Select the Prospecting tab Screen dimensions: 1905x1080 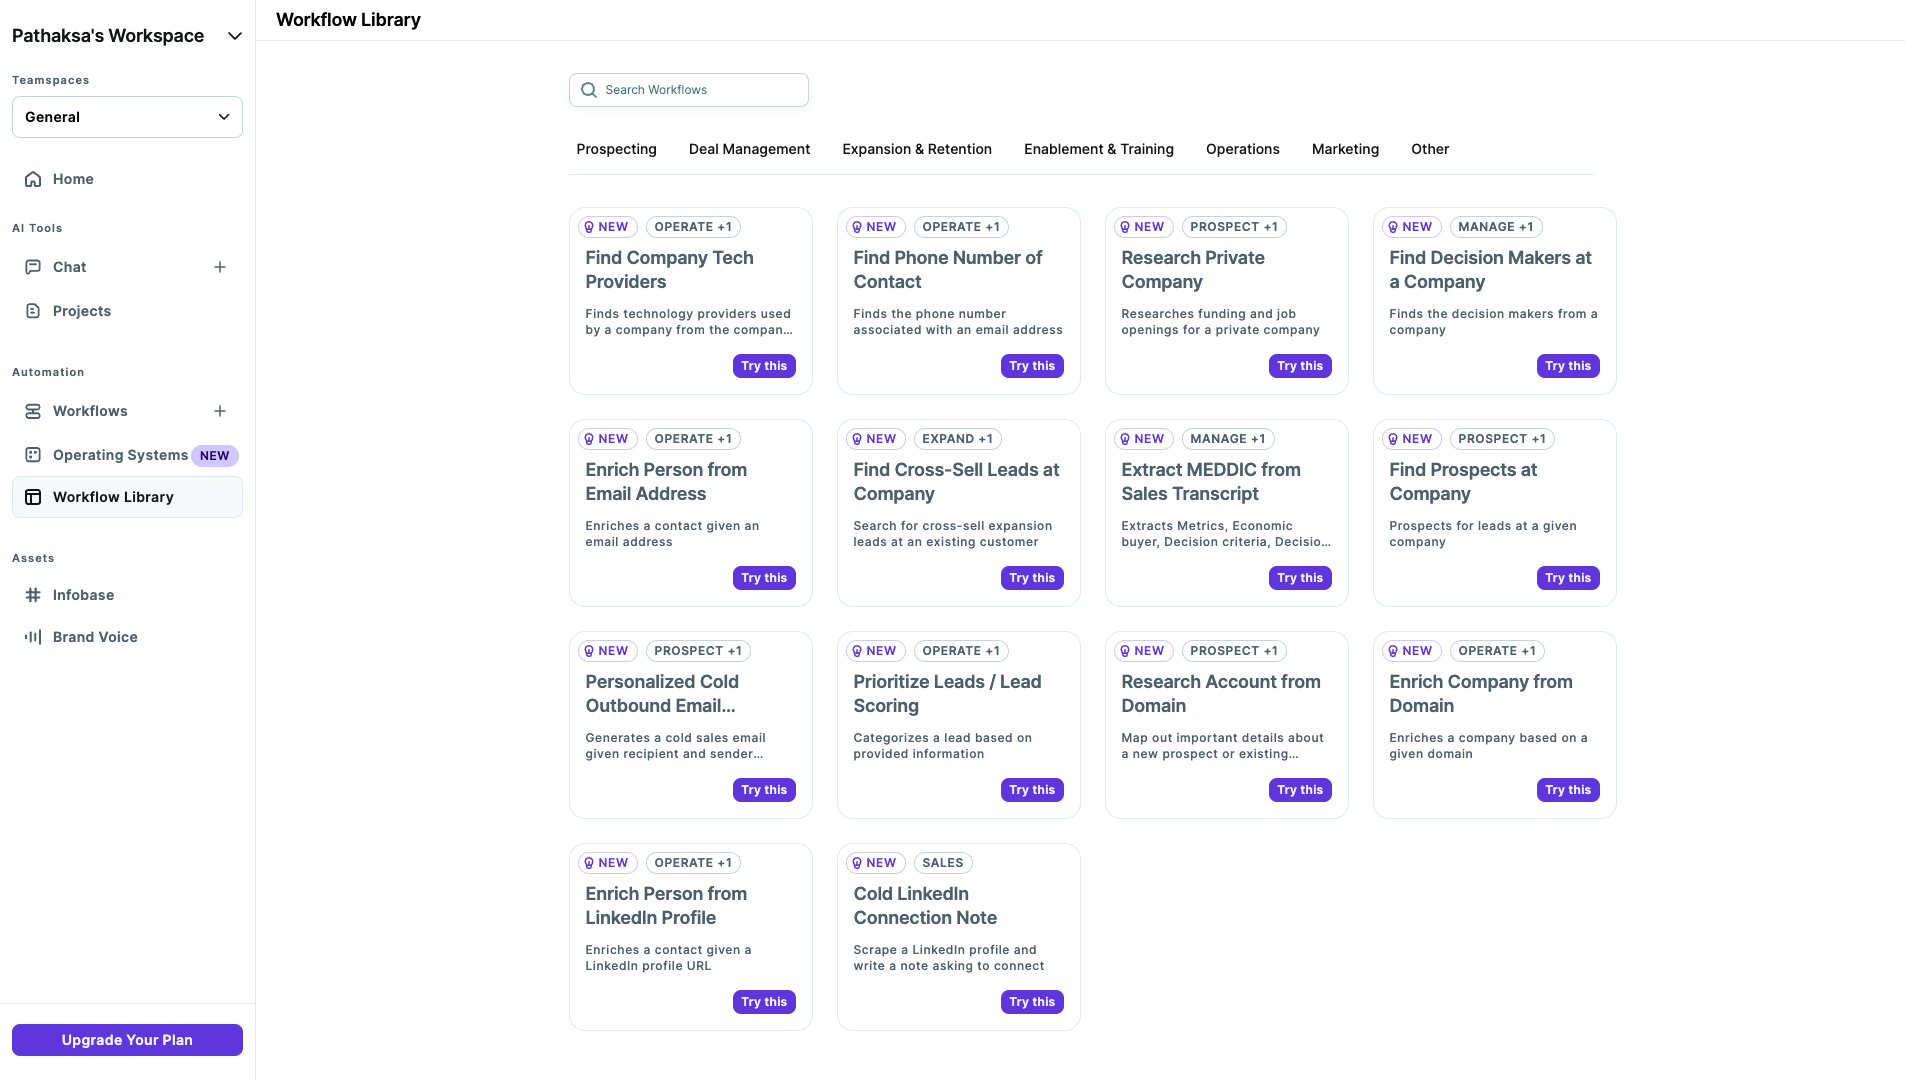point(616,149)
